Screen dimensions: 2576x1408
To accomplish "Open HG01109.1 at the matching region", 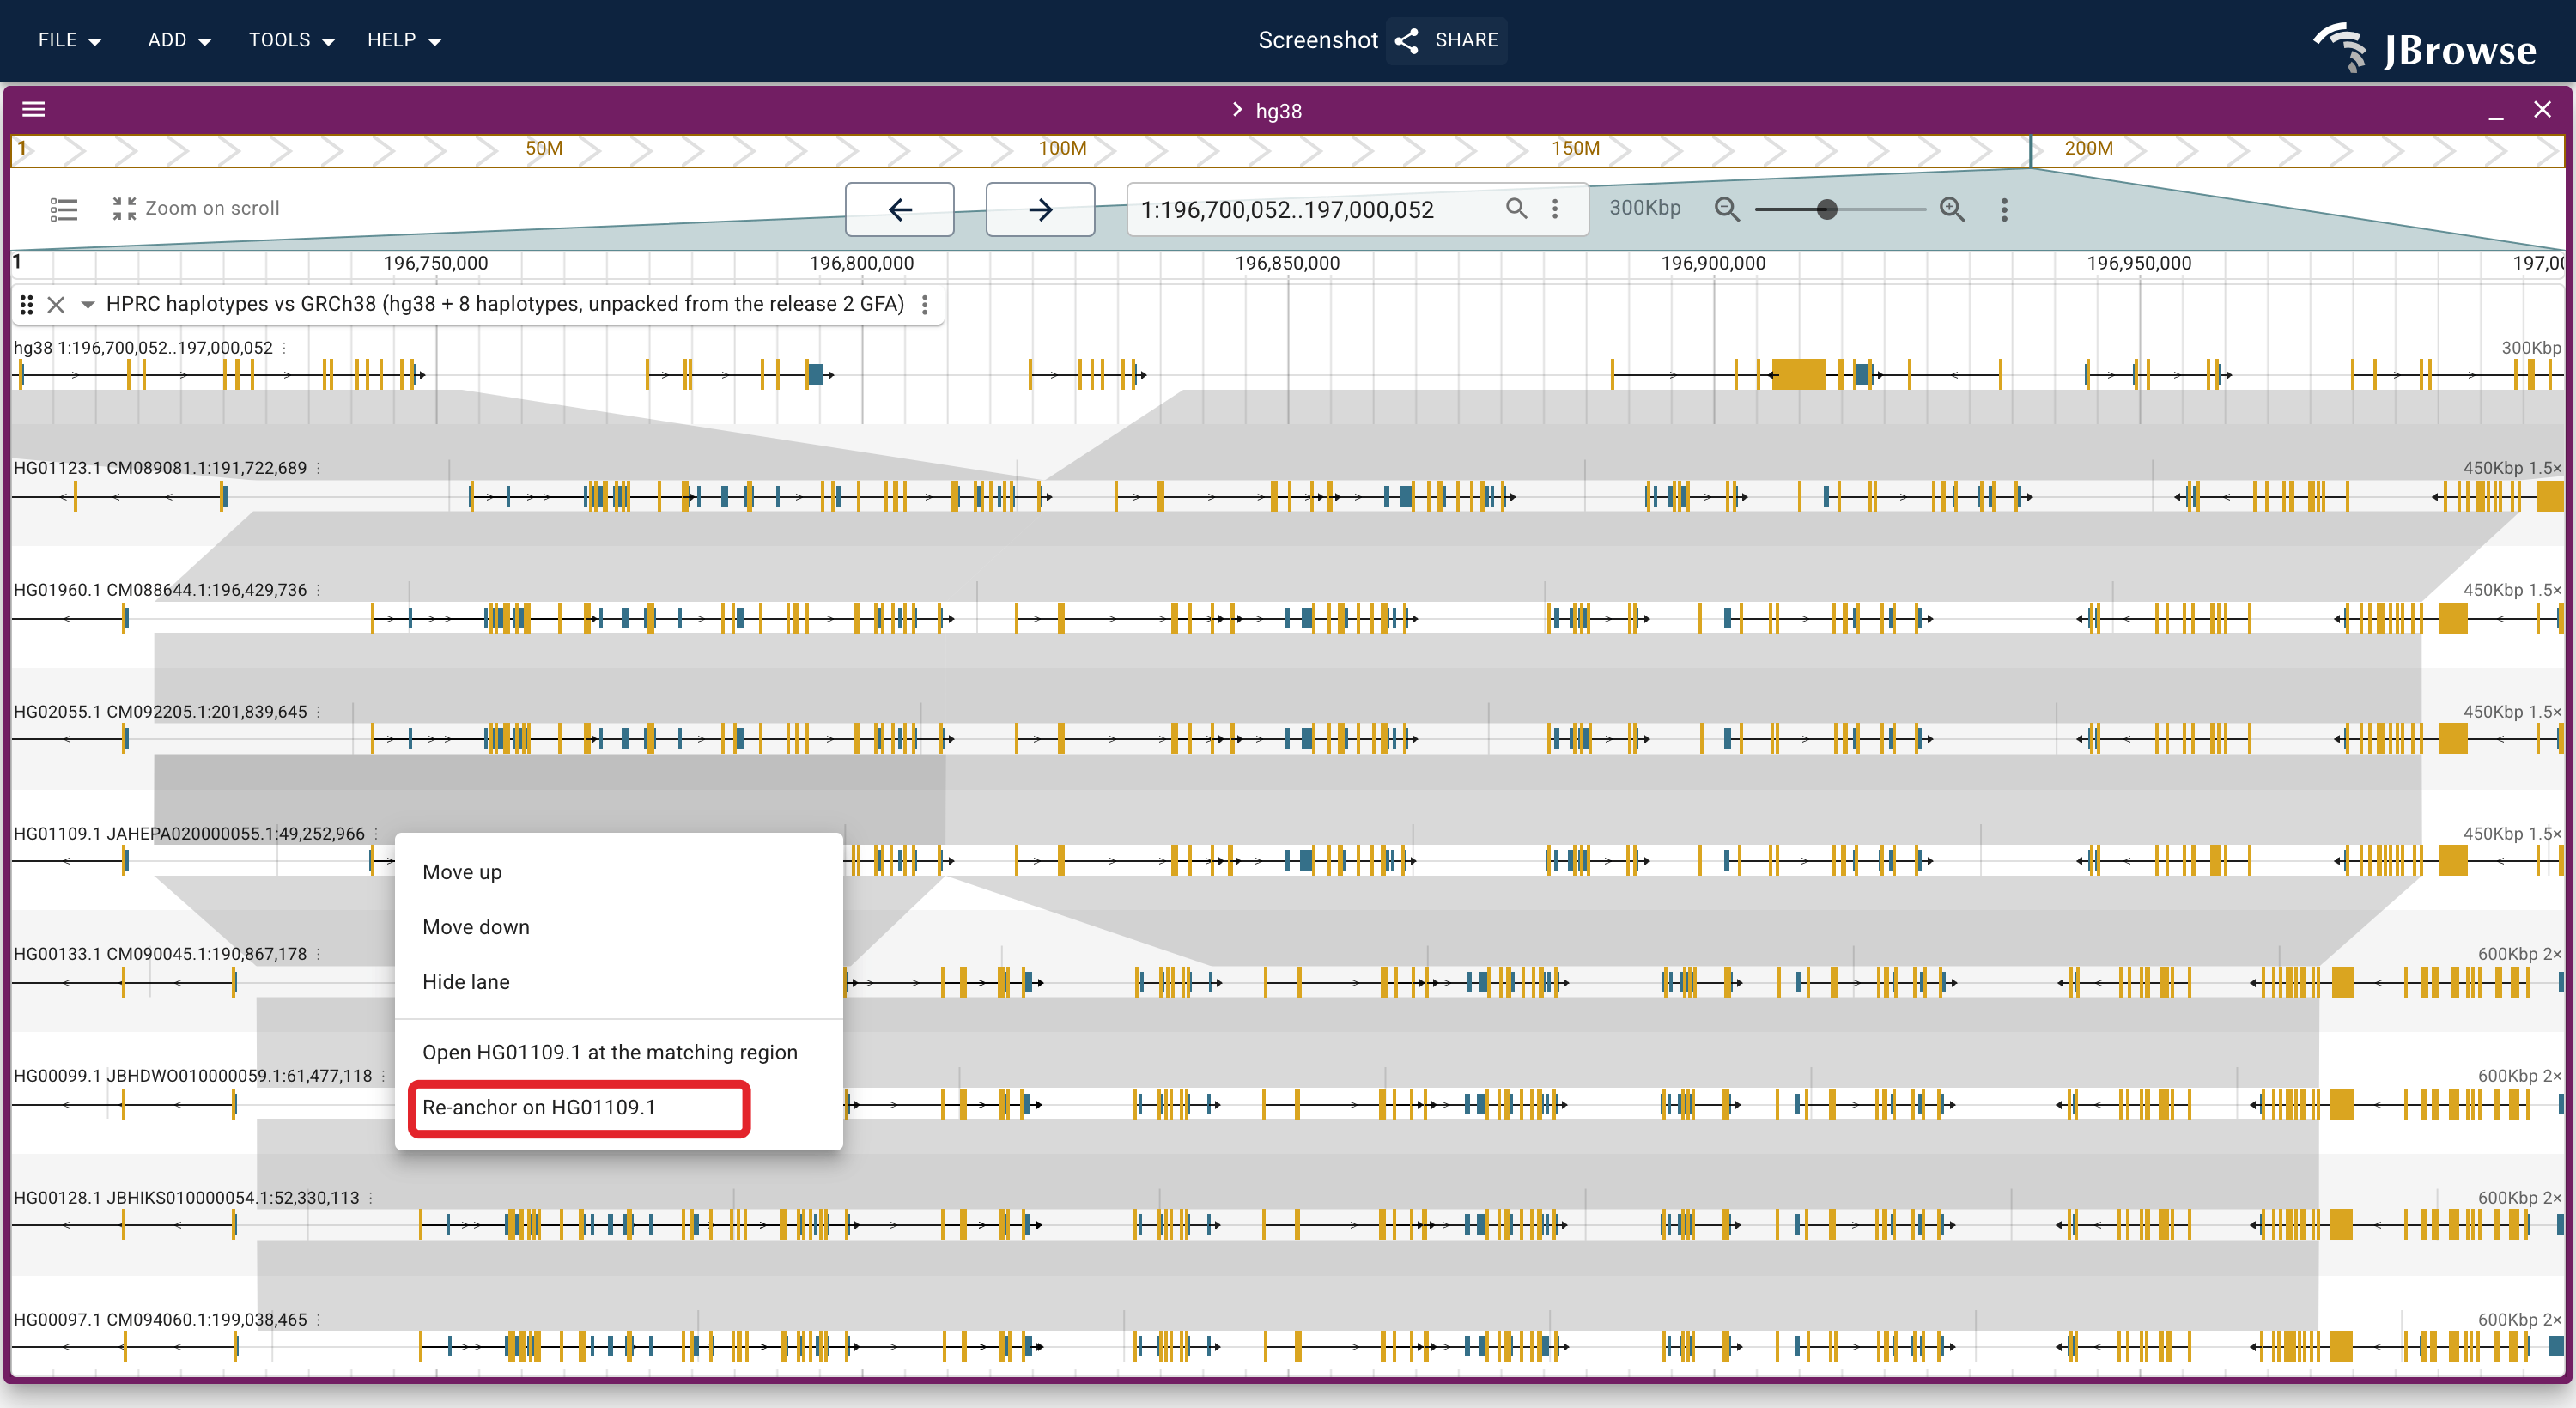I will [x=619, y=1052].
